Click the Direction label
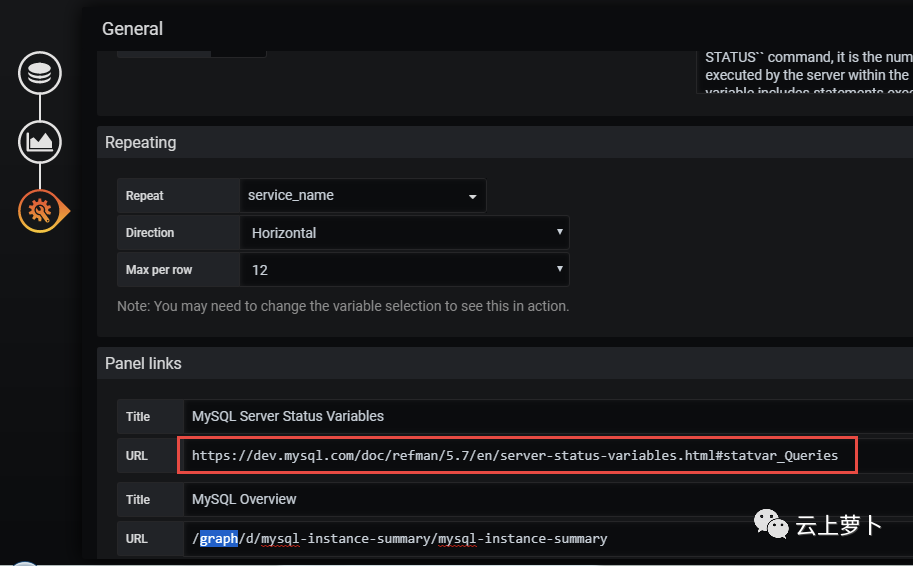 tap(150, 232)
